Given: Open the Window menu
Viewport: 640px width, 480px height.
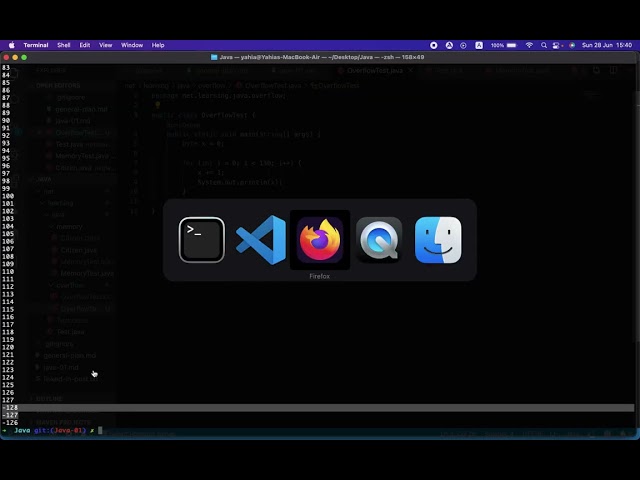Looking at the screenshot, I should point(132,45).
